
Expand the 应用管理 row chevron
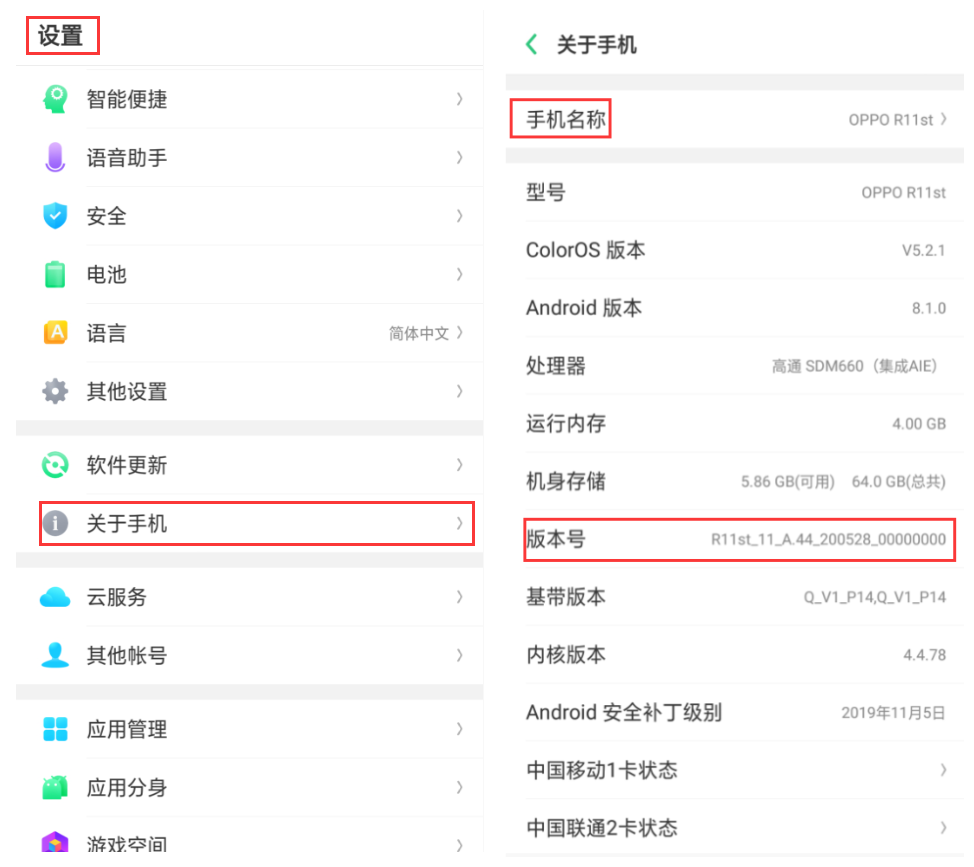[460, 729]
